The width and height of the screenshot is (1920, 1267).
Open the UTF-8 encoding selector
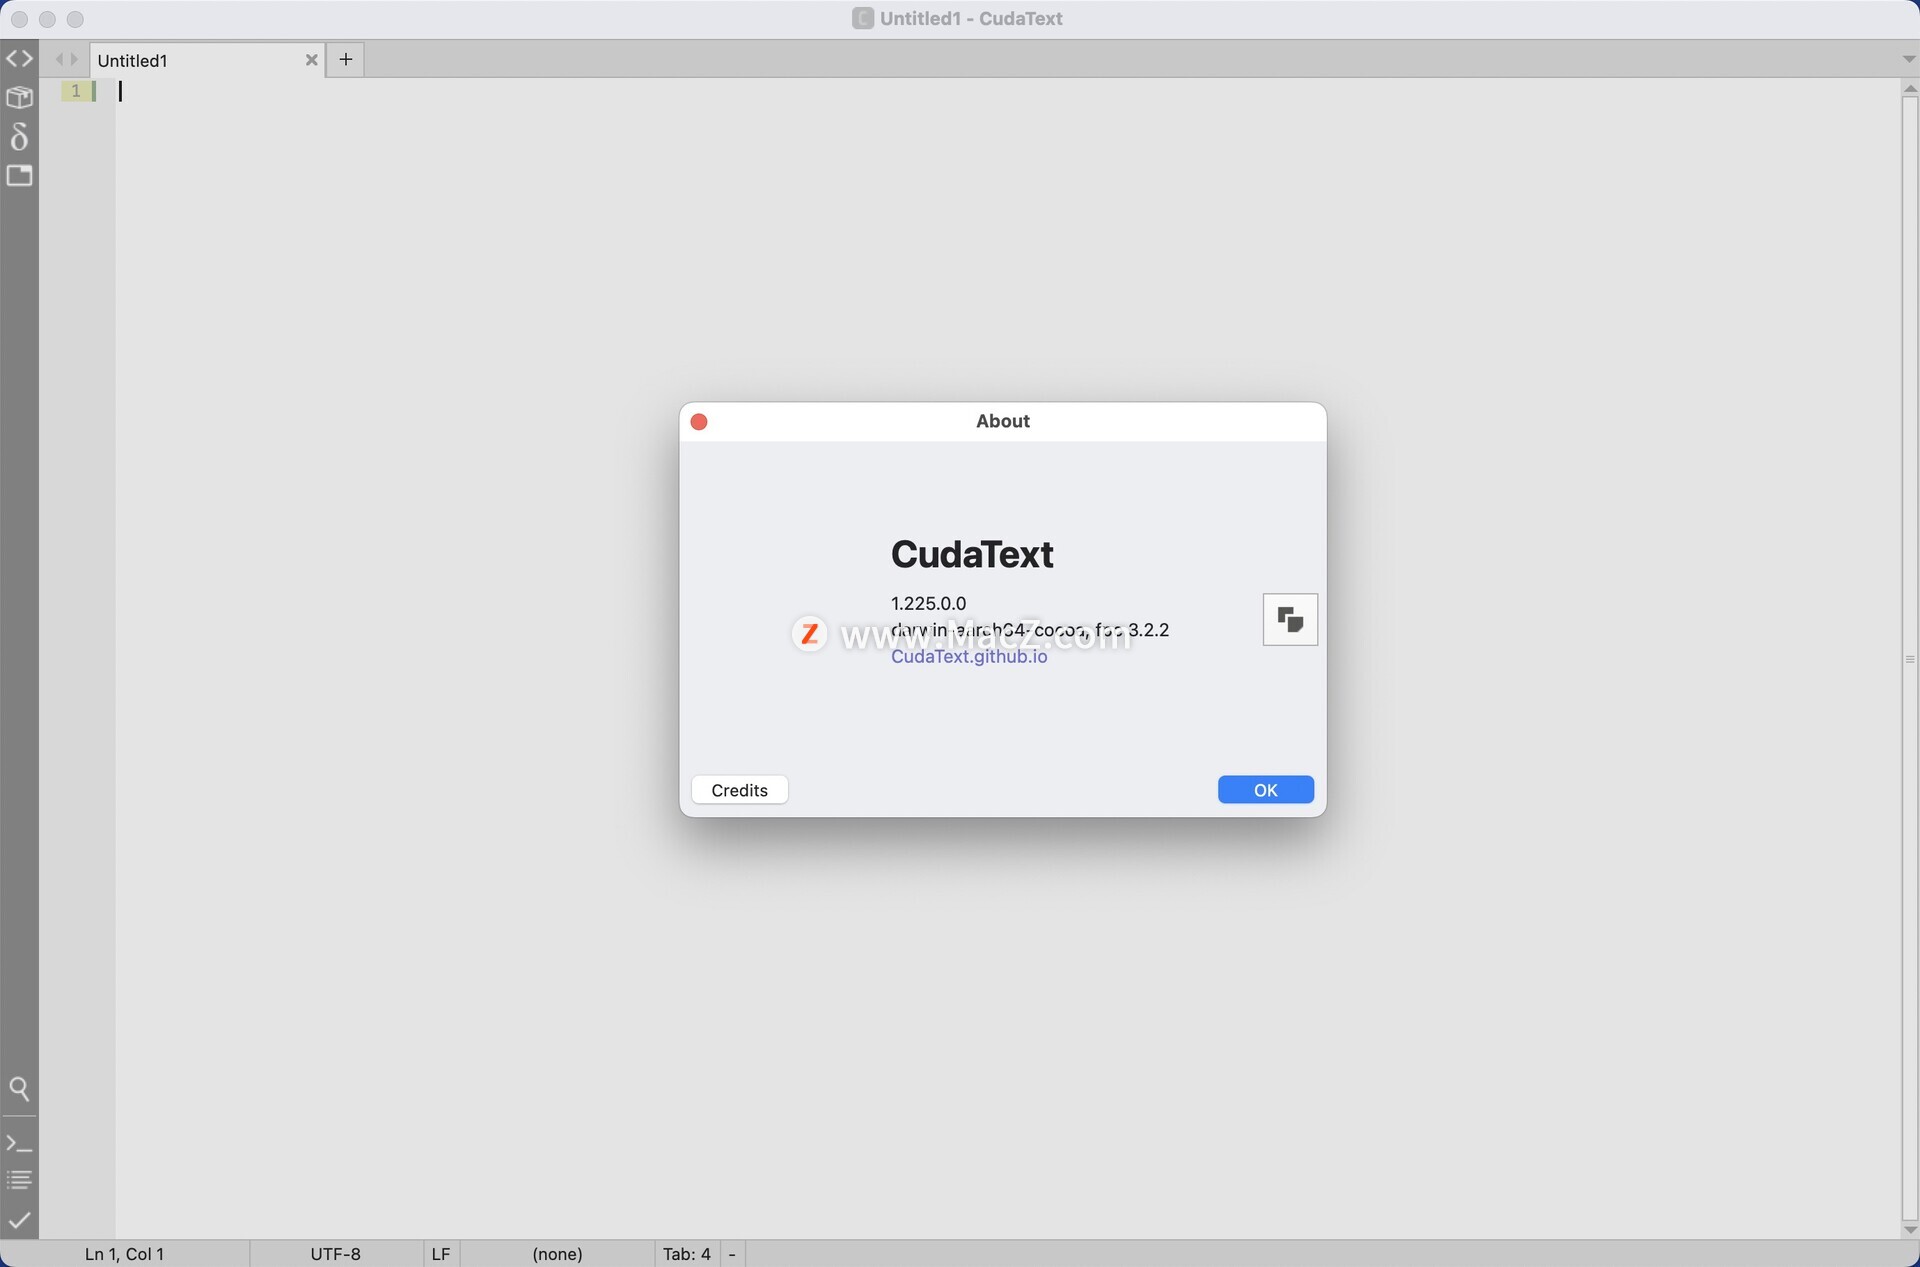[x=335, y=1254]
